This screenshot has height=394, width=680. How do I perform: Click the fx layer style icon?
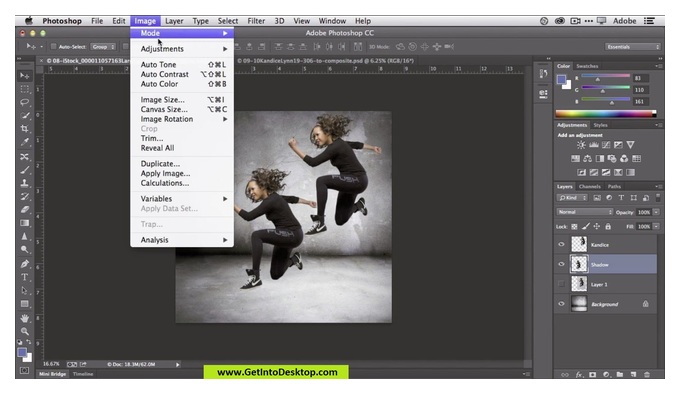point(579,374)
